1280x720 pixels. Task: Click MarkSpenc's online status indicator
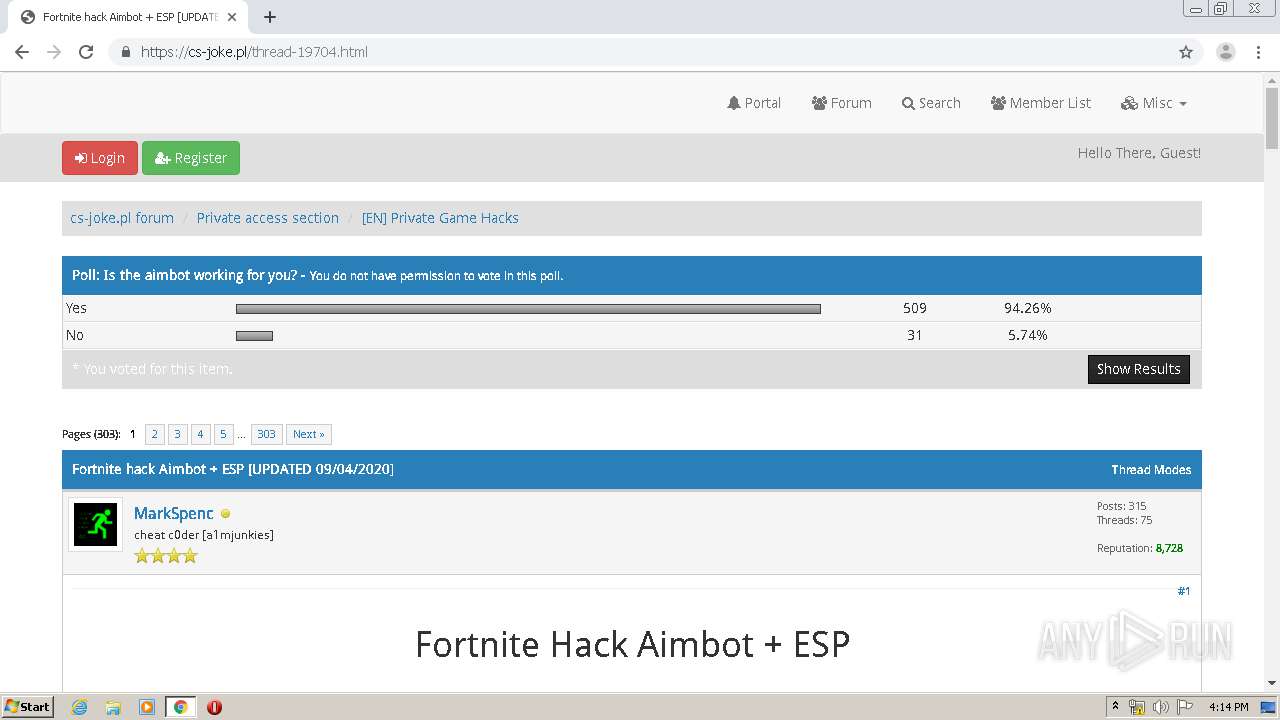point(225,514)
